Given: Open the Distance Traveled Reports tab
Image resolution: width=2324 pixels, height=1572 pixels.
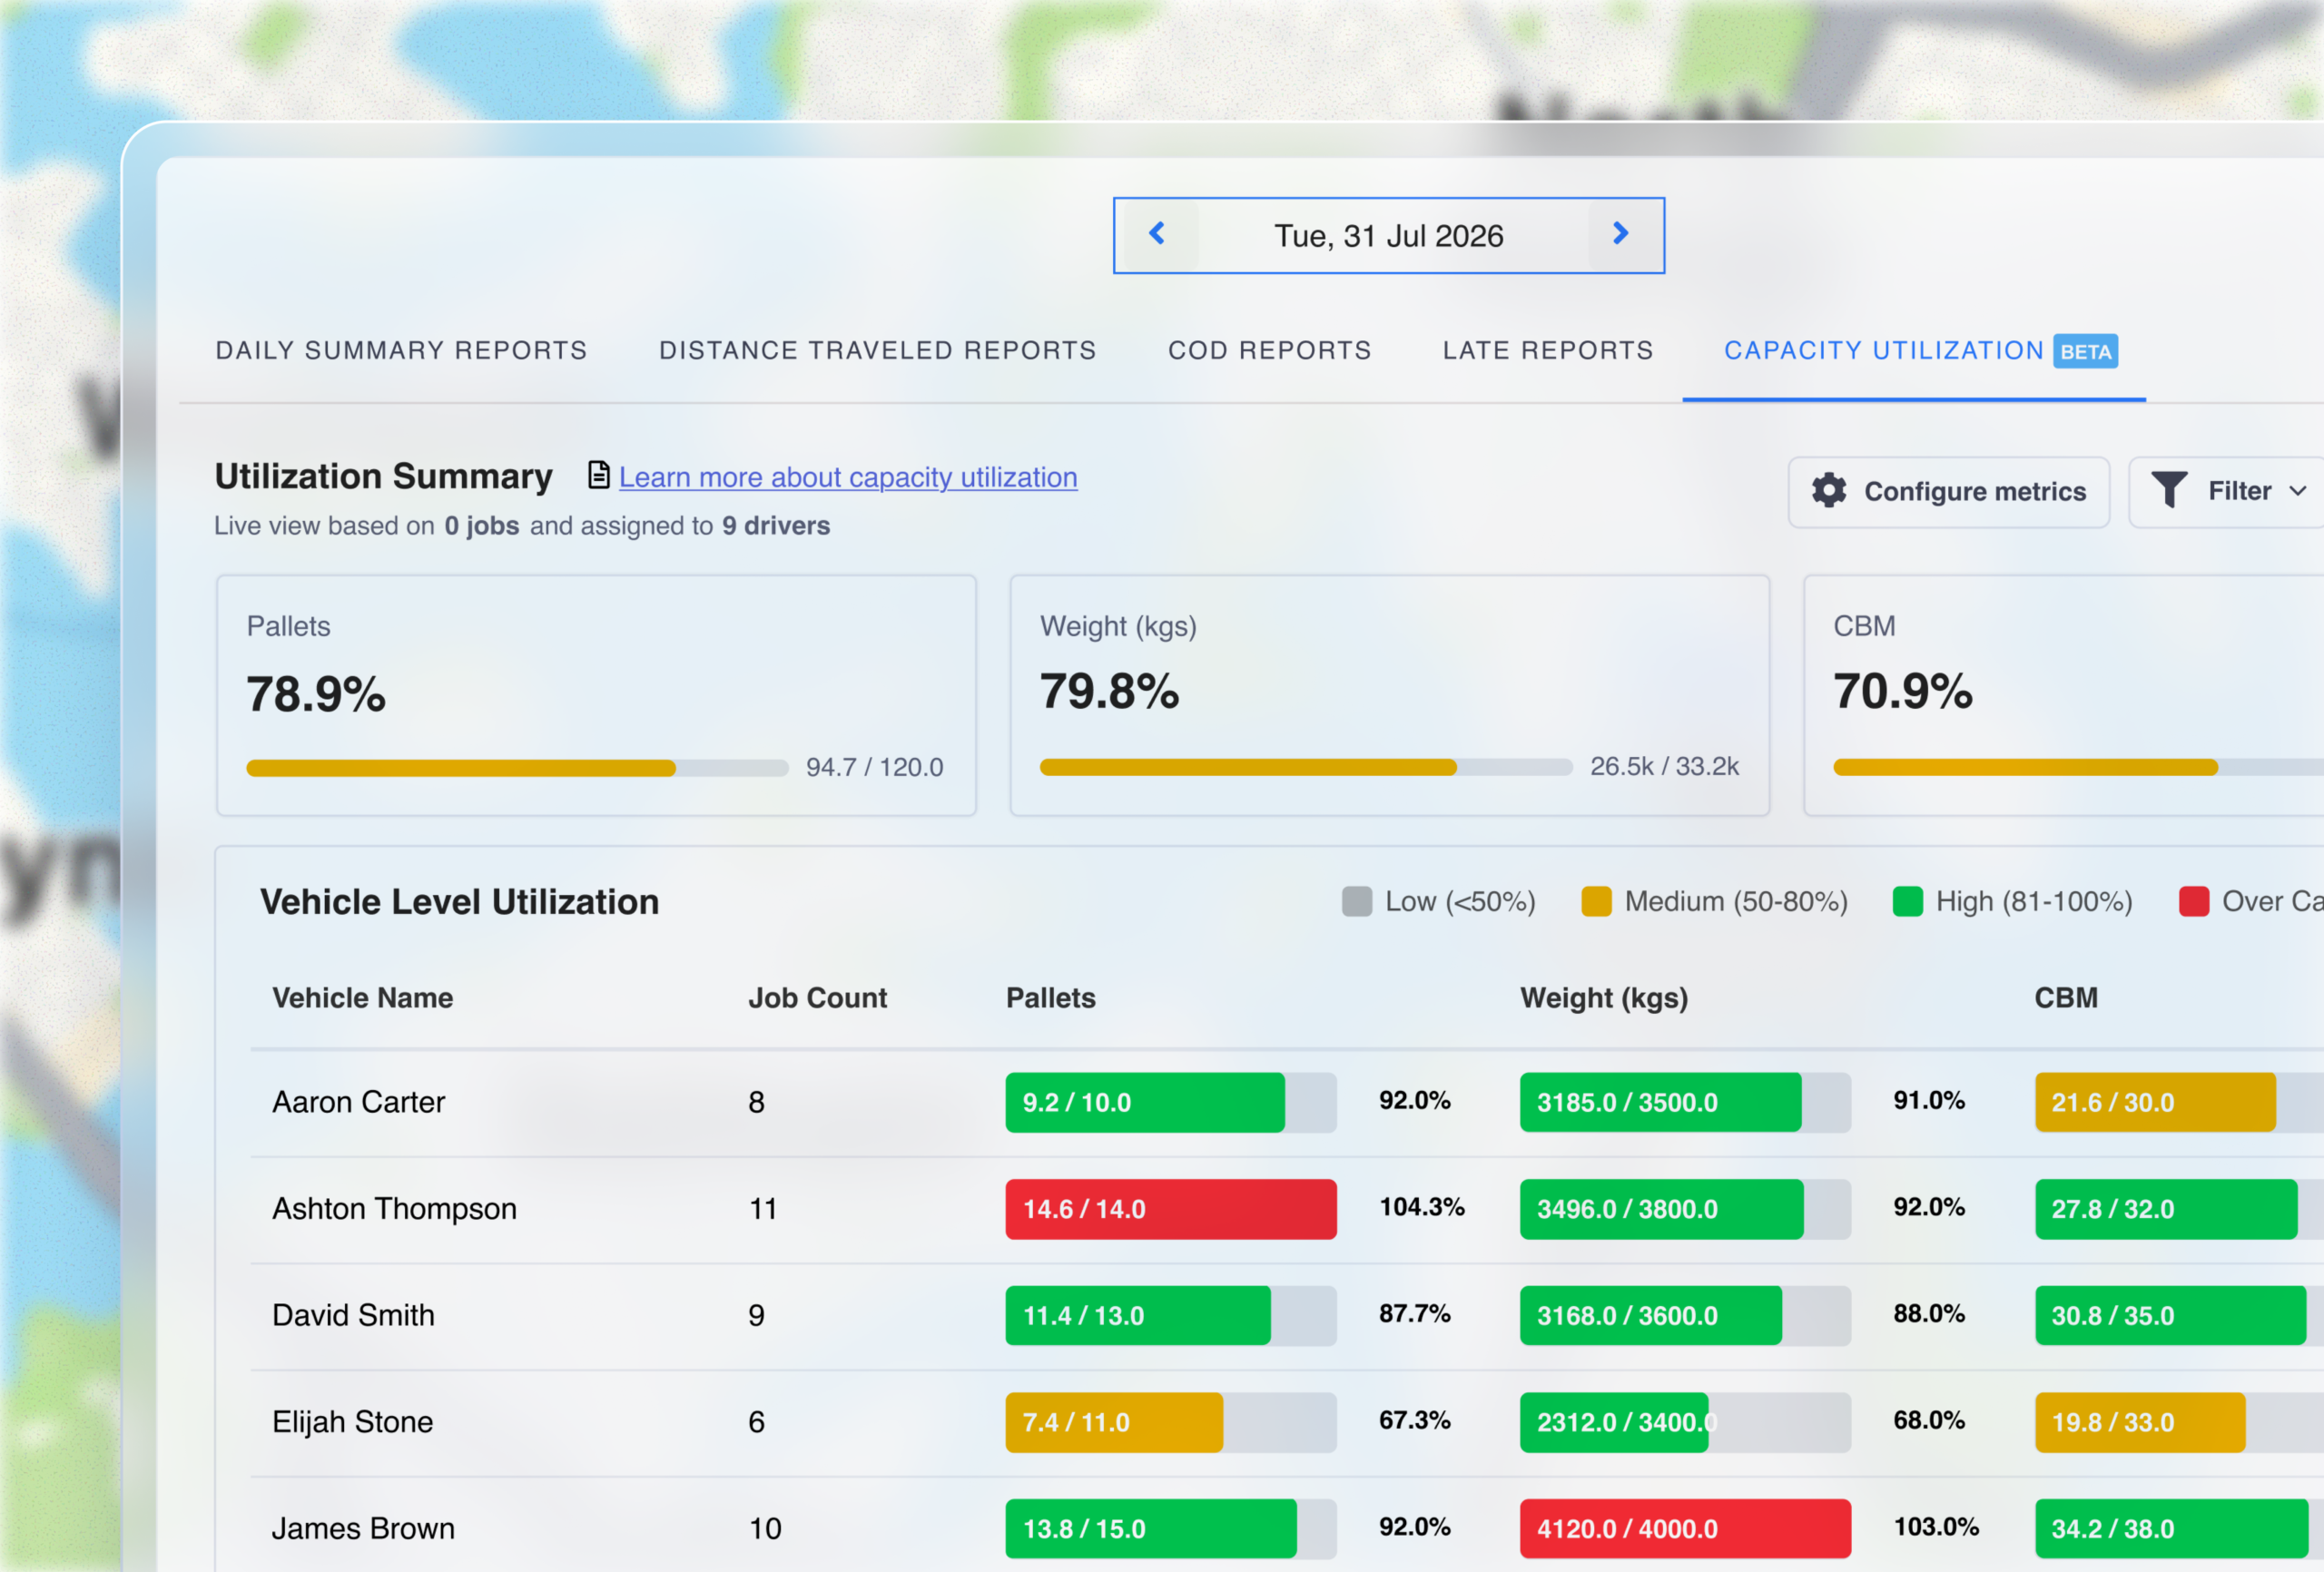Looking at the screenshot, I should 877,351.
